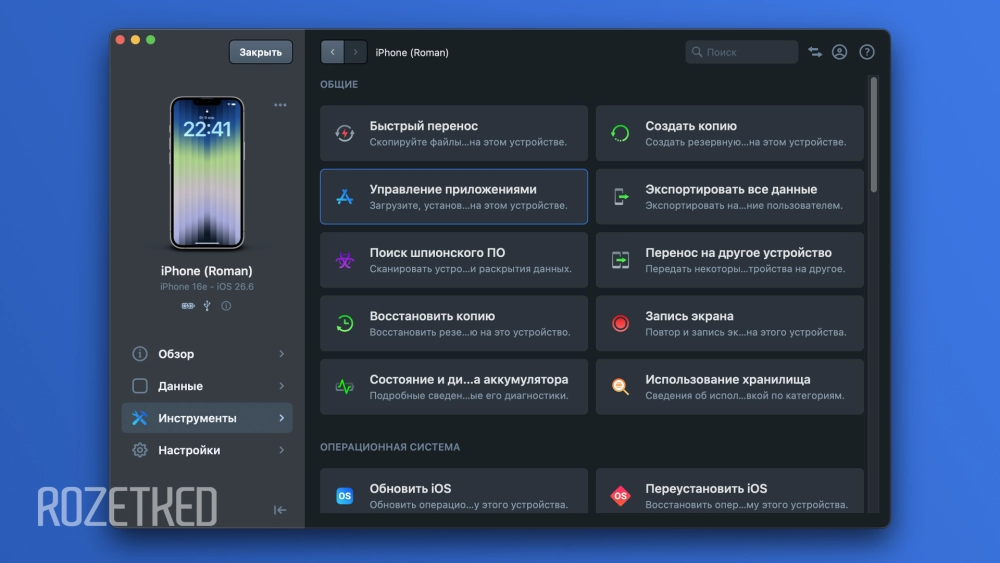Click the Данные square icon in sidebar
This screenshot has width=1000, height=563.
pos(140,386)
